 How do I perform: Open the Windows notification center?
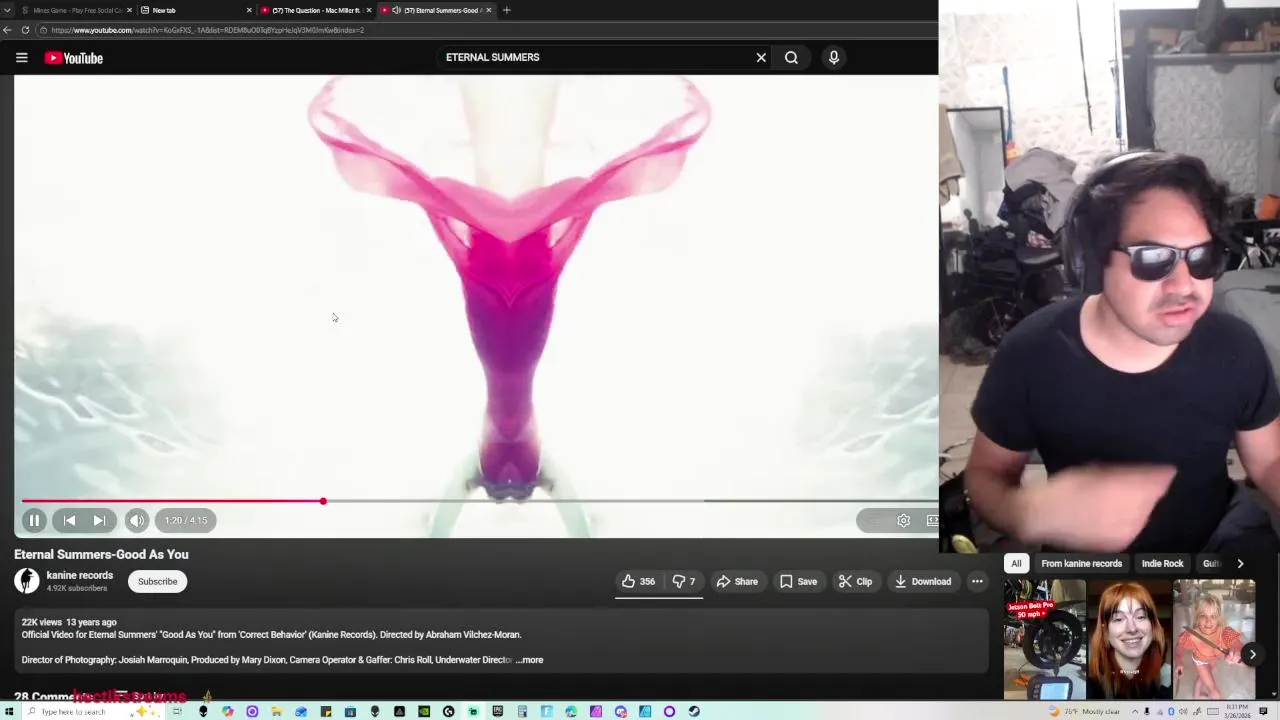[1263, 711]
